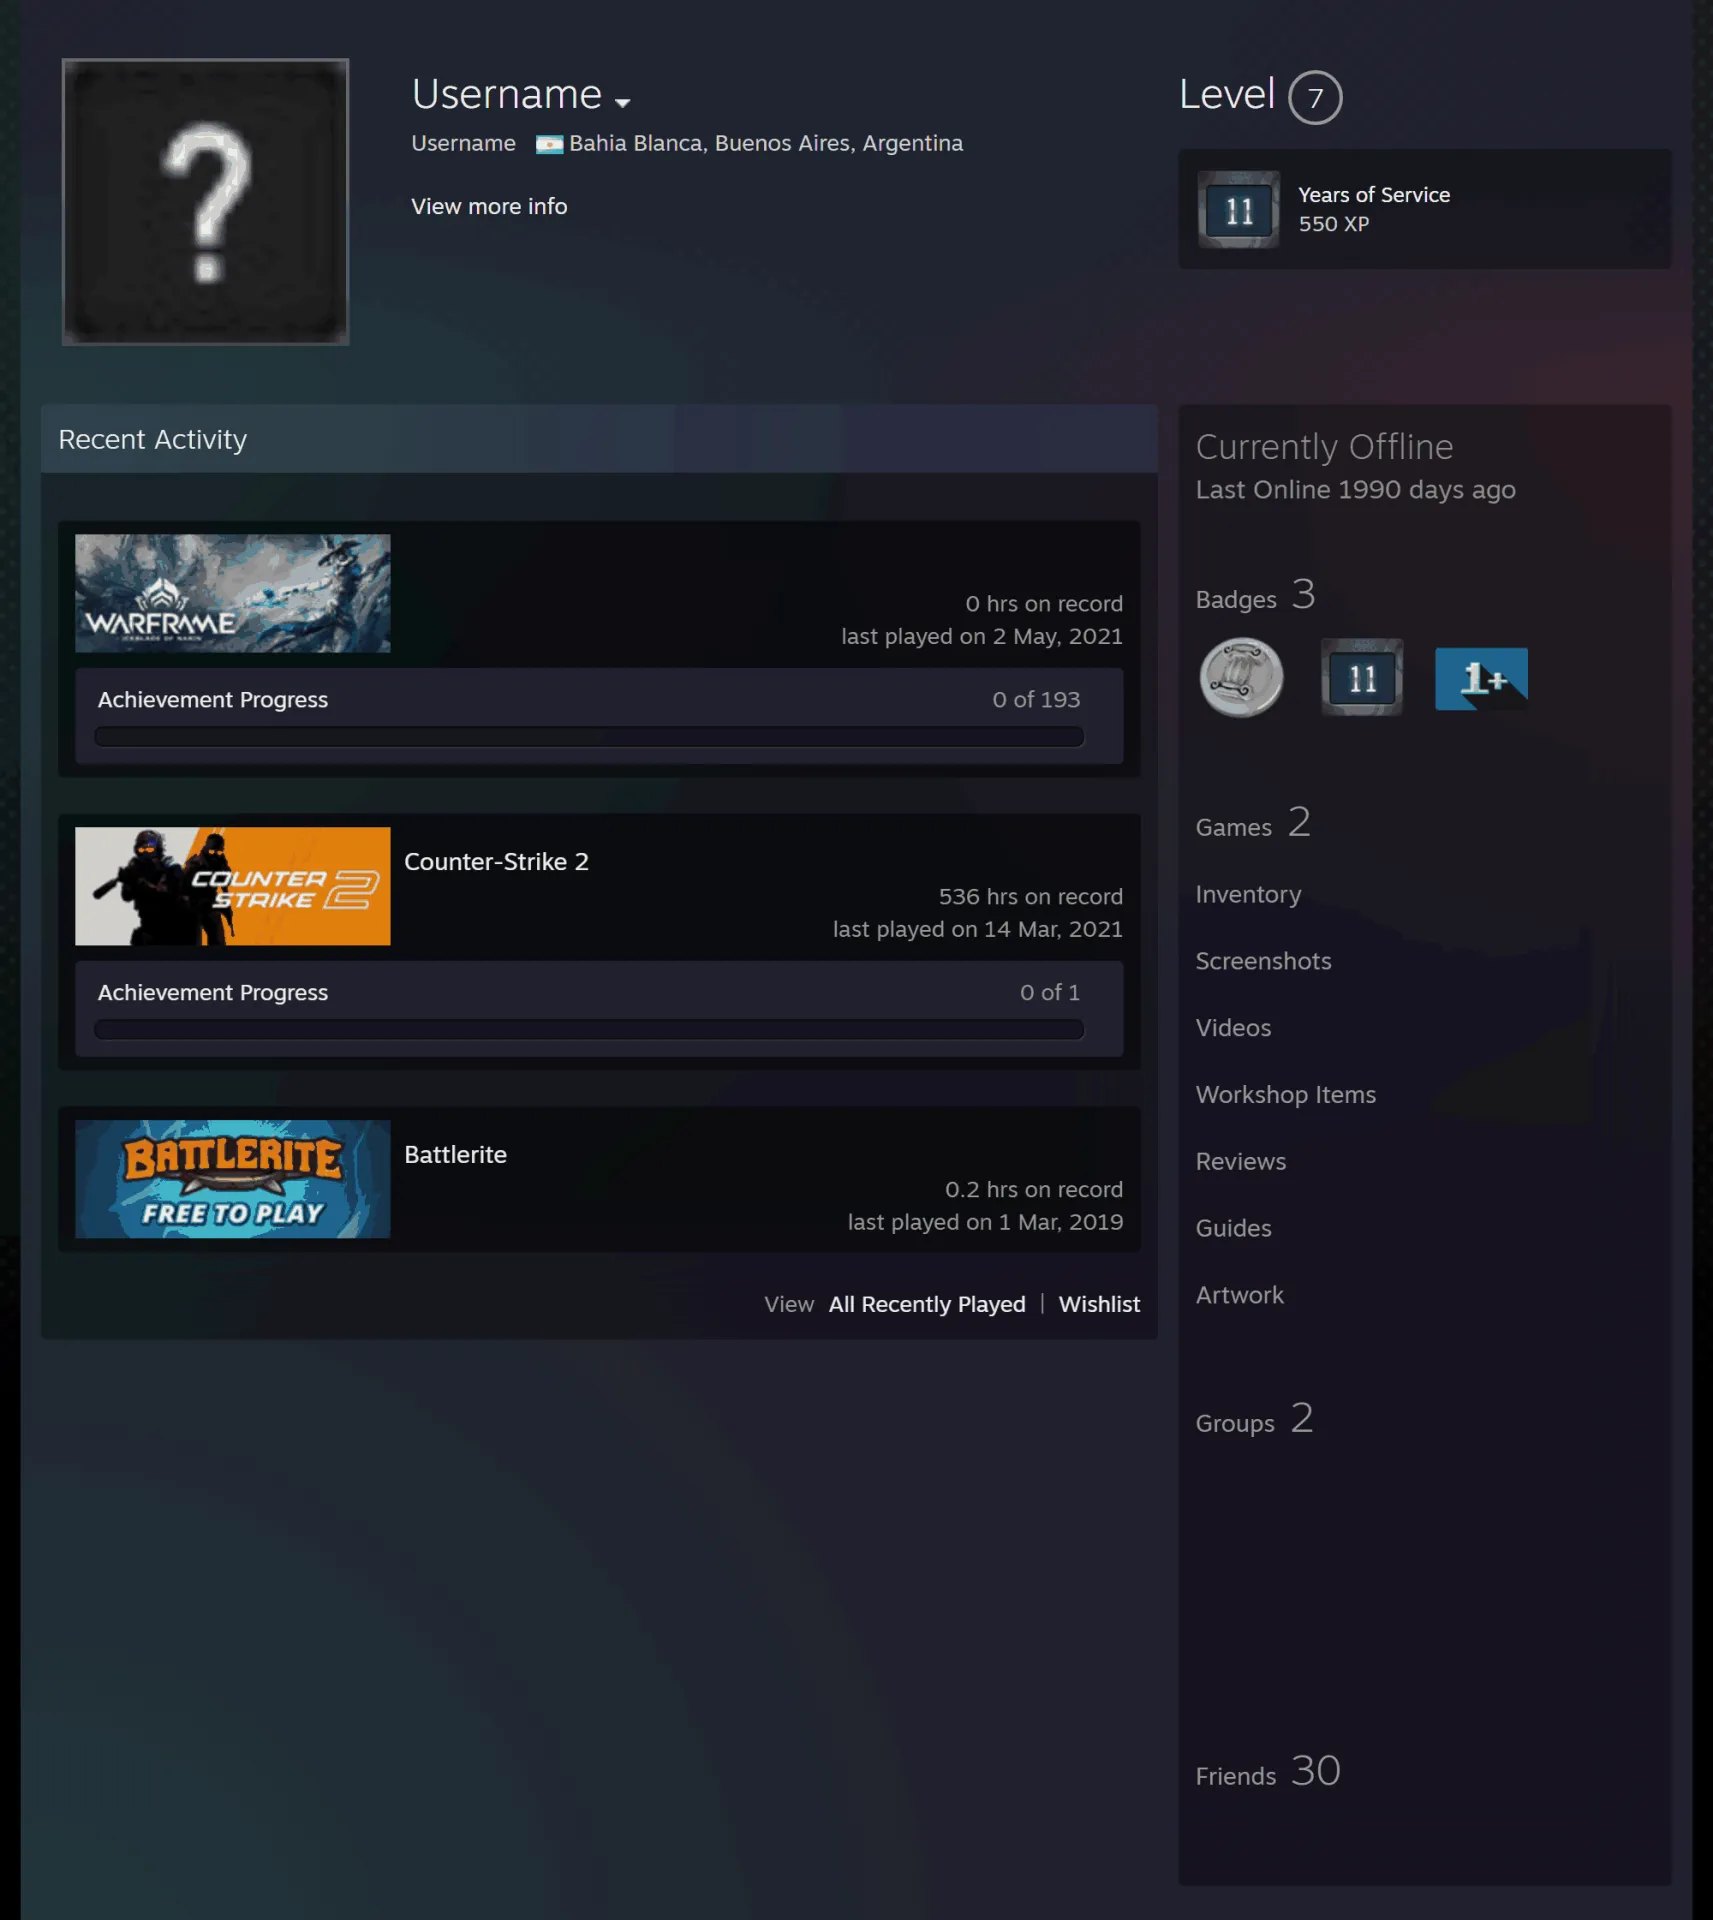Open the Warframe game banner
This screenshot has height=1920, width=1713.
tap(233, 593)
